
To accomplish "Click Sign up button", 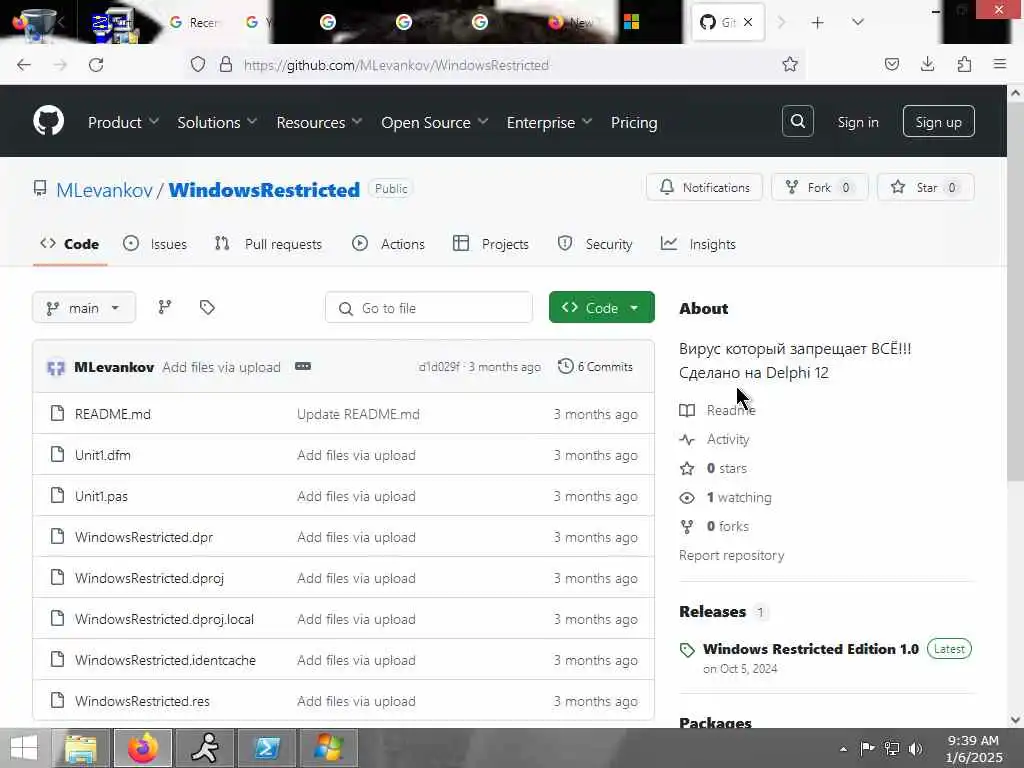I will point(938,121).
